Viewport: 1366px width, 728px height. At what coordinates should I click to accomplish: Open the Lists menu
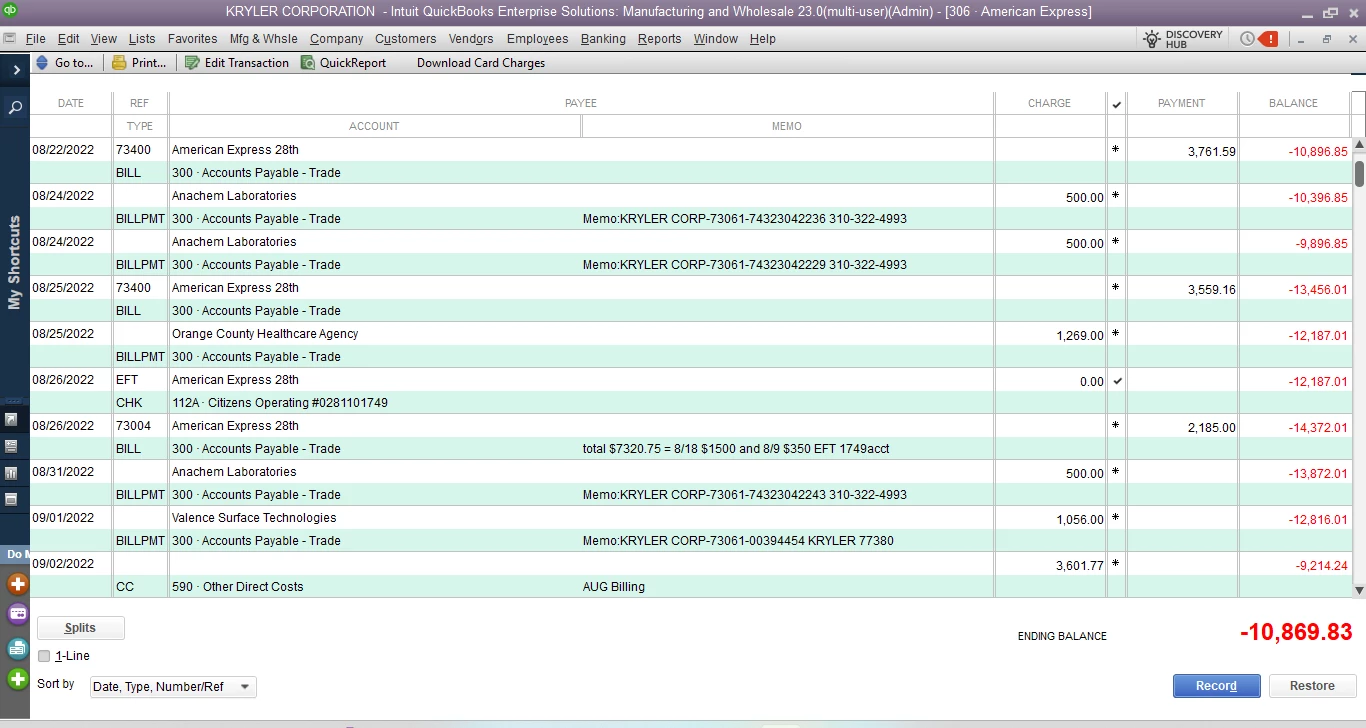pyautogui.click(x=142, y=39)
